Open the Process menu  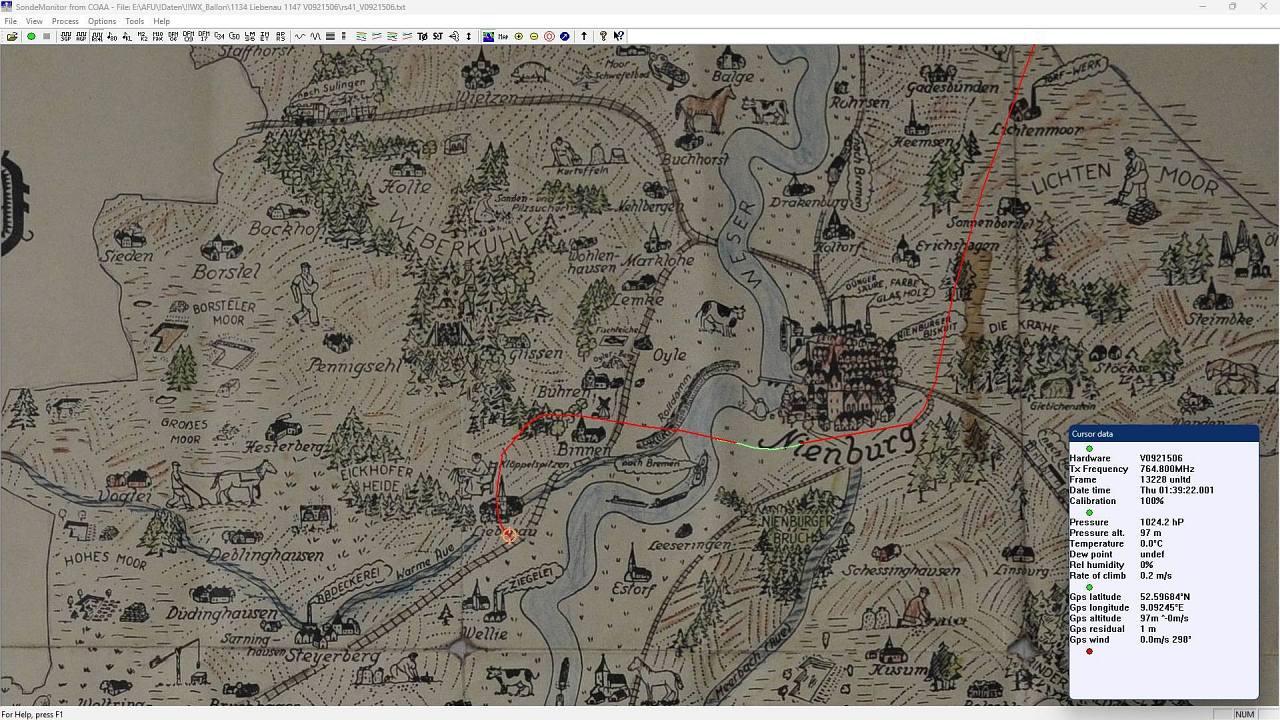(x=65, y=21)
